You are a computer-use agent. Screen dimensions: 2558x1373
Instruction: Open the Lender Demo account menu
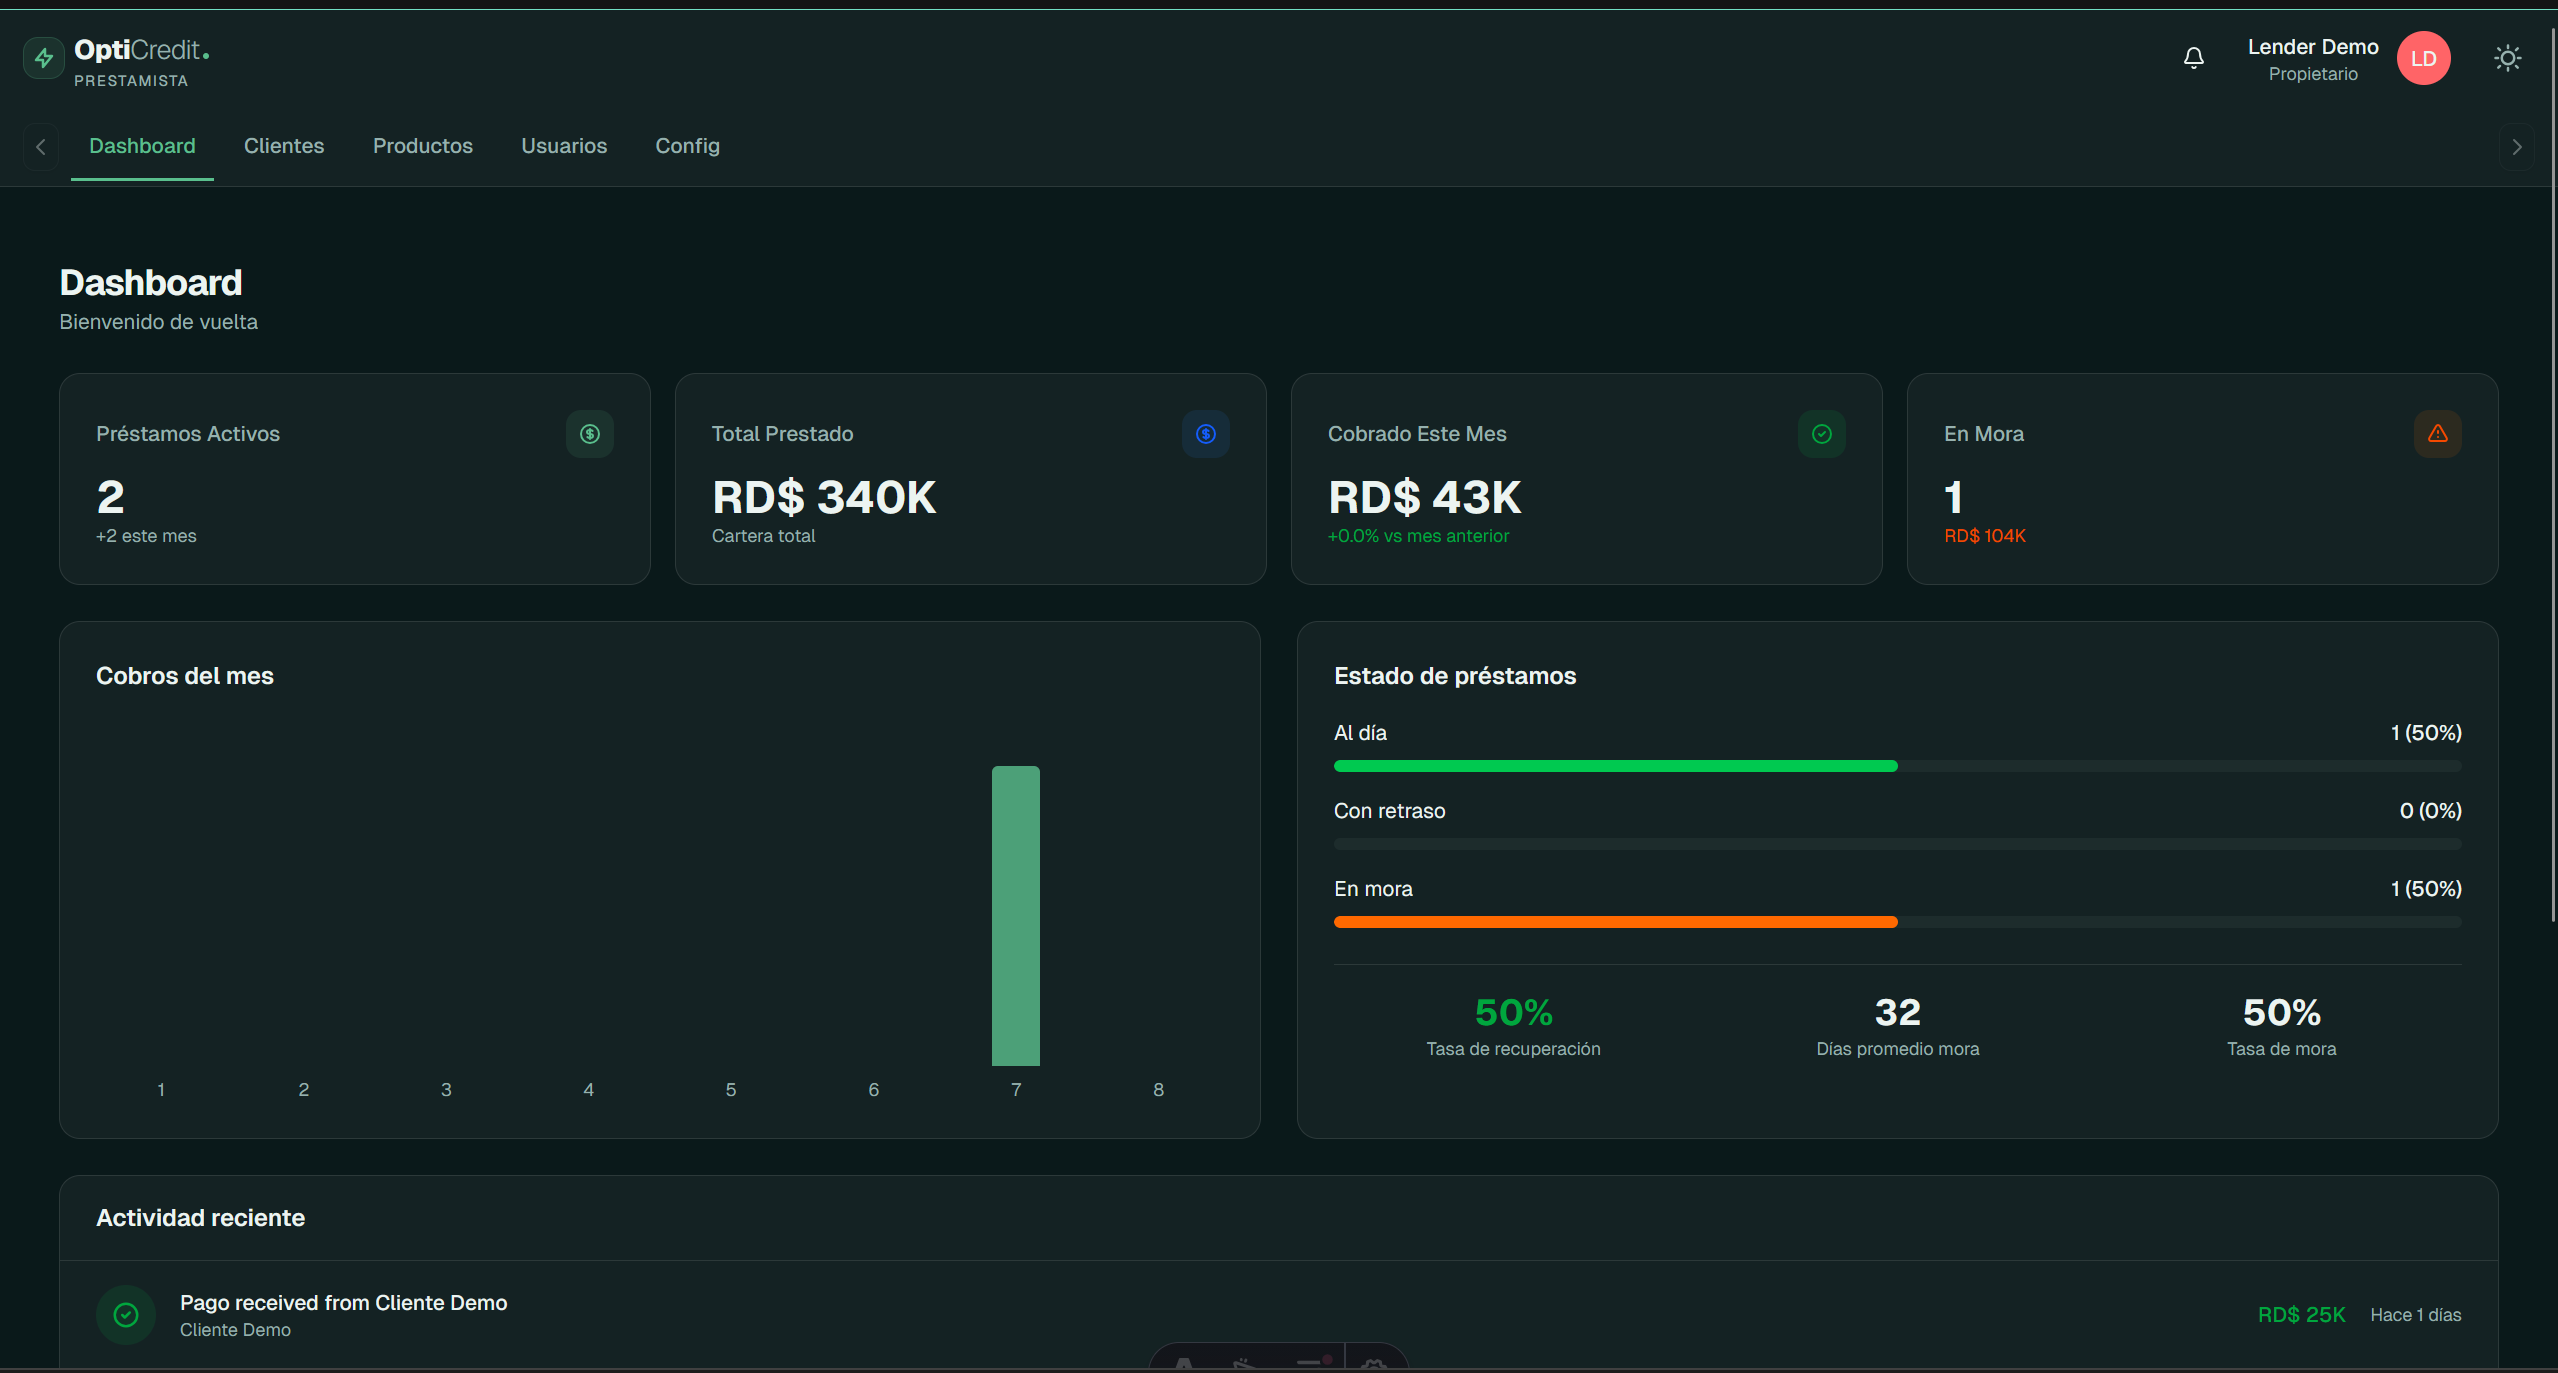pyautogui.click(x=2312, y=59)
